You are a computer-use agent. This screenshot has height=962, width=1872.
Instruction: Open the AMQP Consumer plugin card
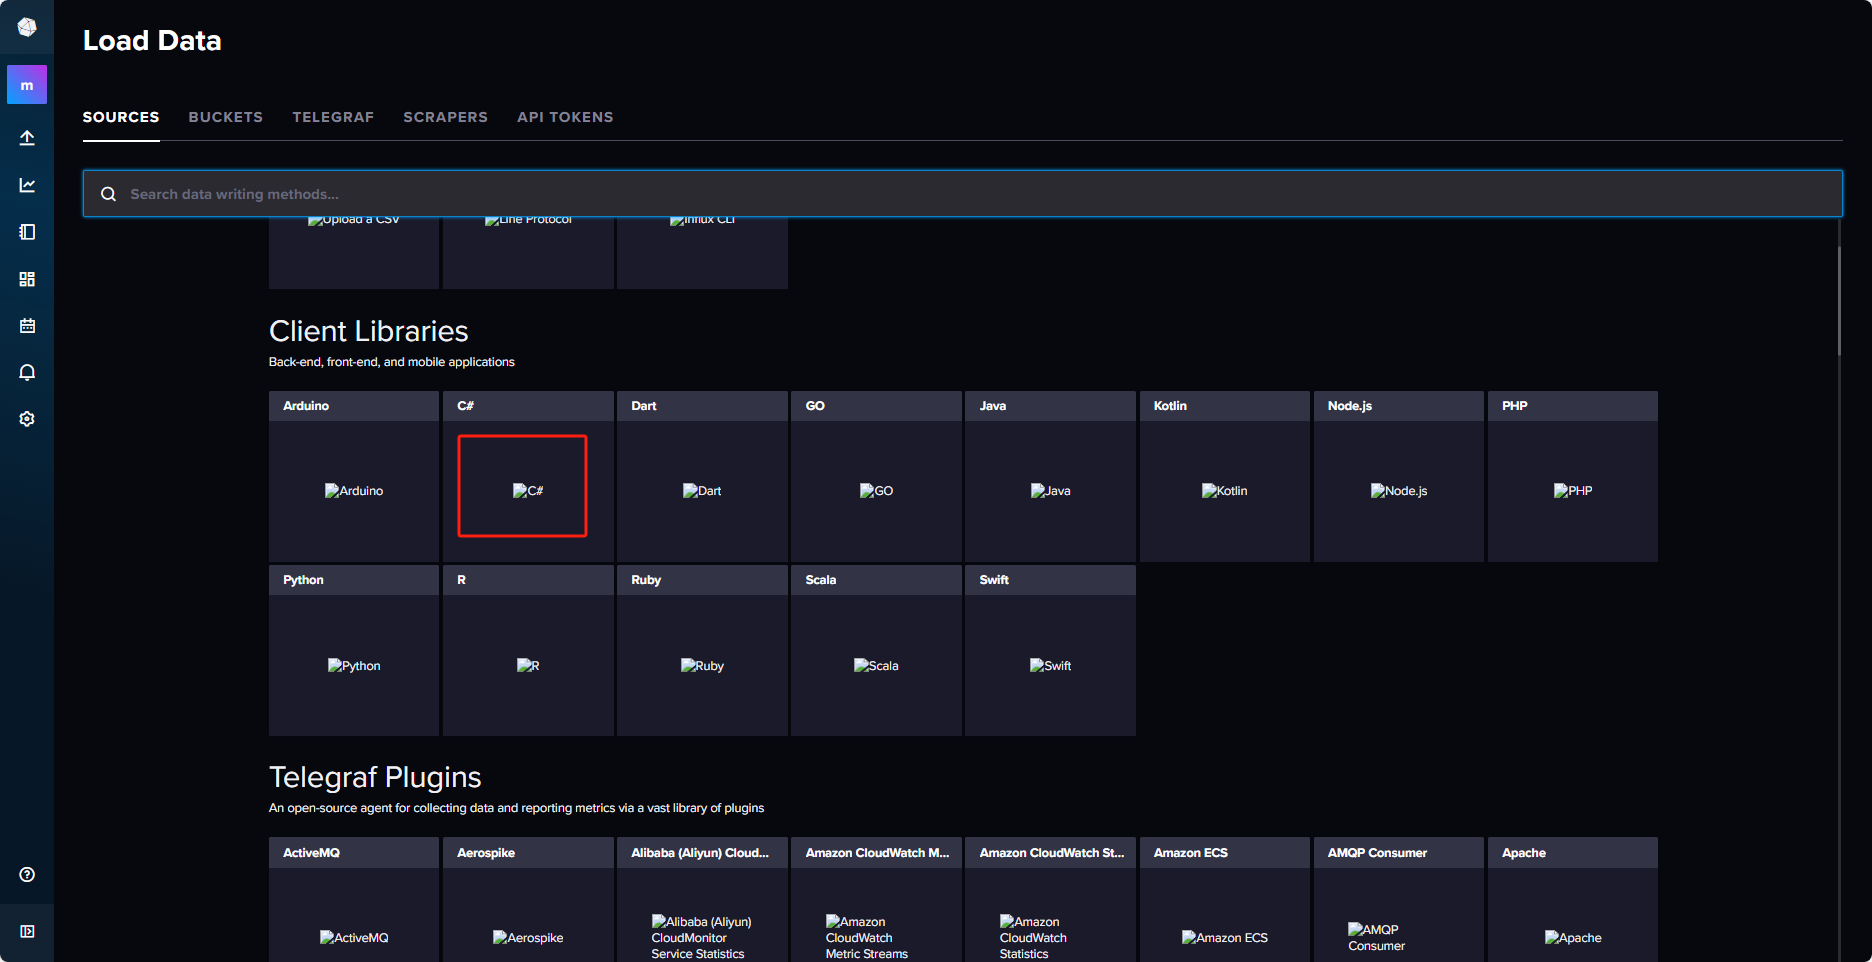click(1399, 900)
